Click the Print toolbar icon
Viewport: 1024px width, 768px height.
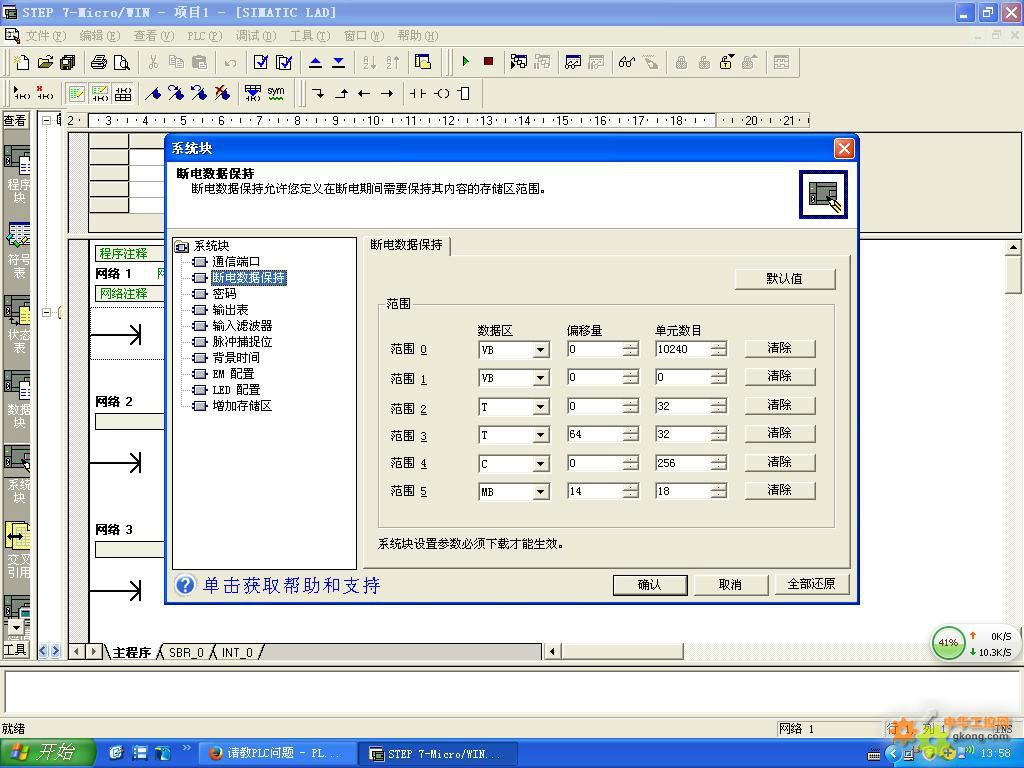[x=99, y=62]
